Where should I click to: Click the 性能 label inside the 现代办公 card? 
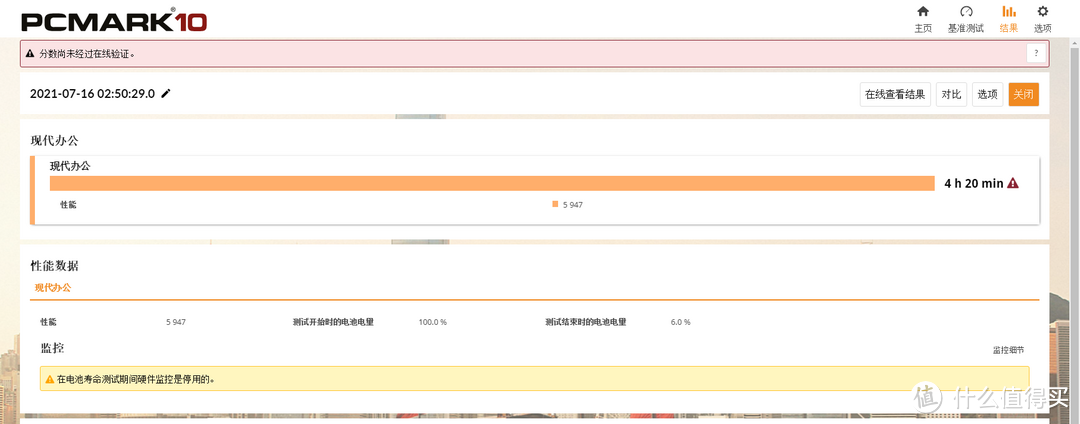click(x=68, y=204)
